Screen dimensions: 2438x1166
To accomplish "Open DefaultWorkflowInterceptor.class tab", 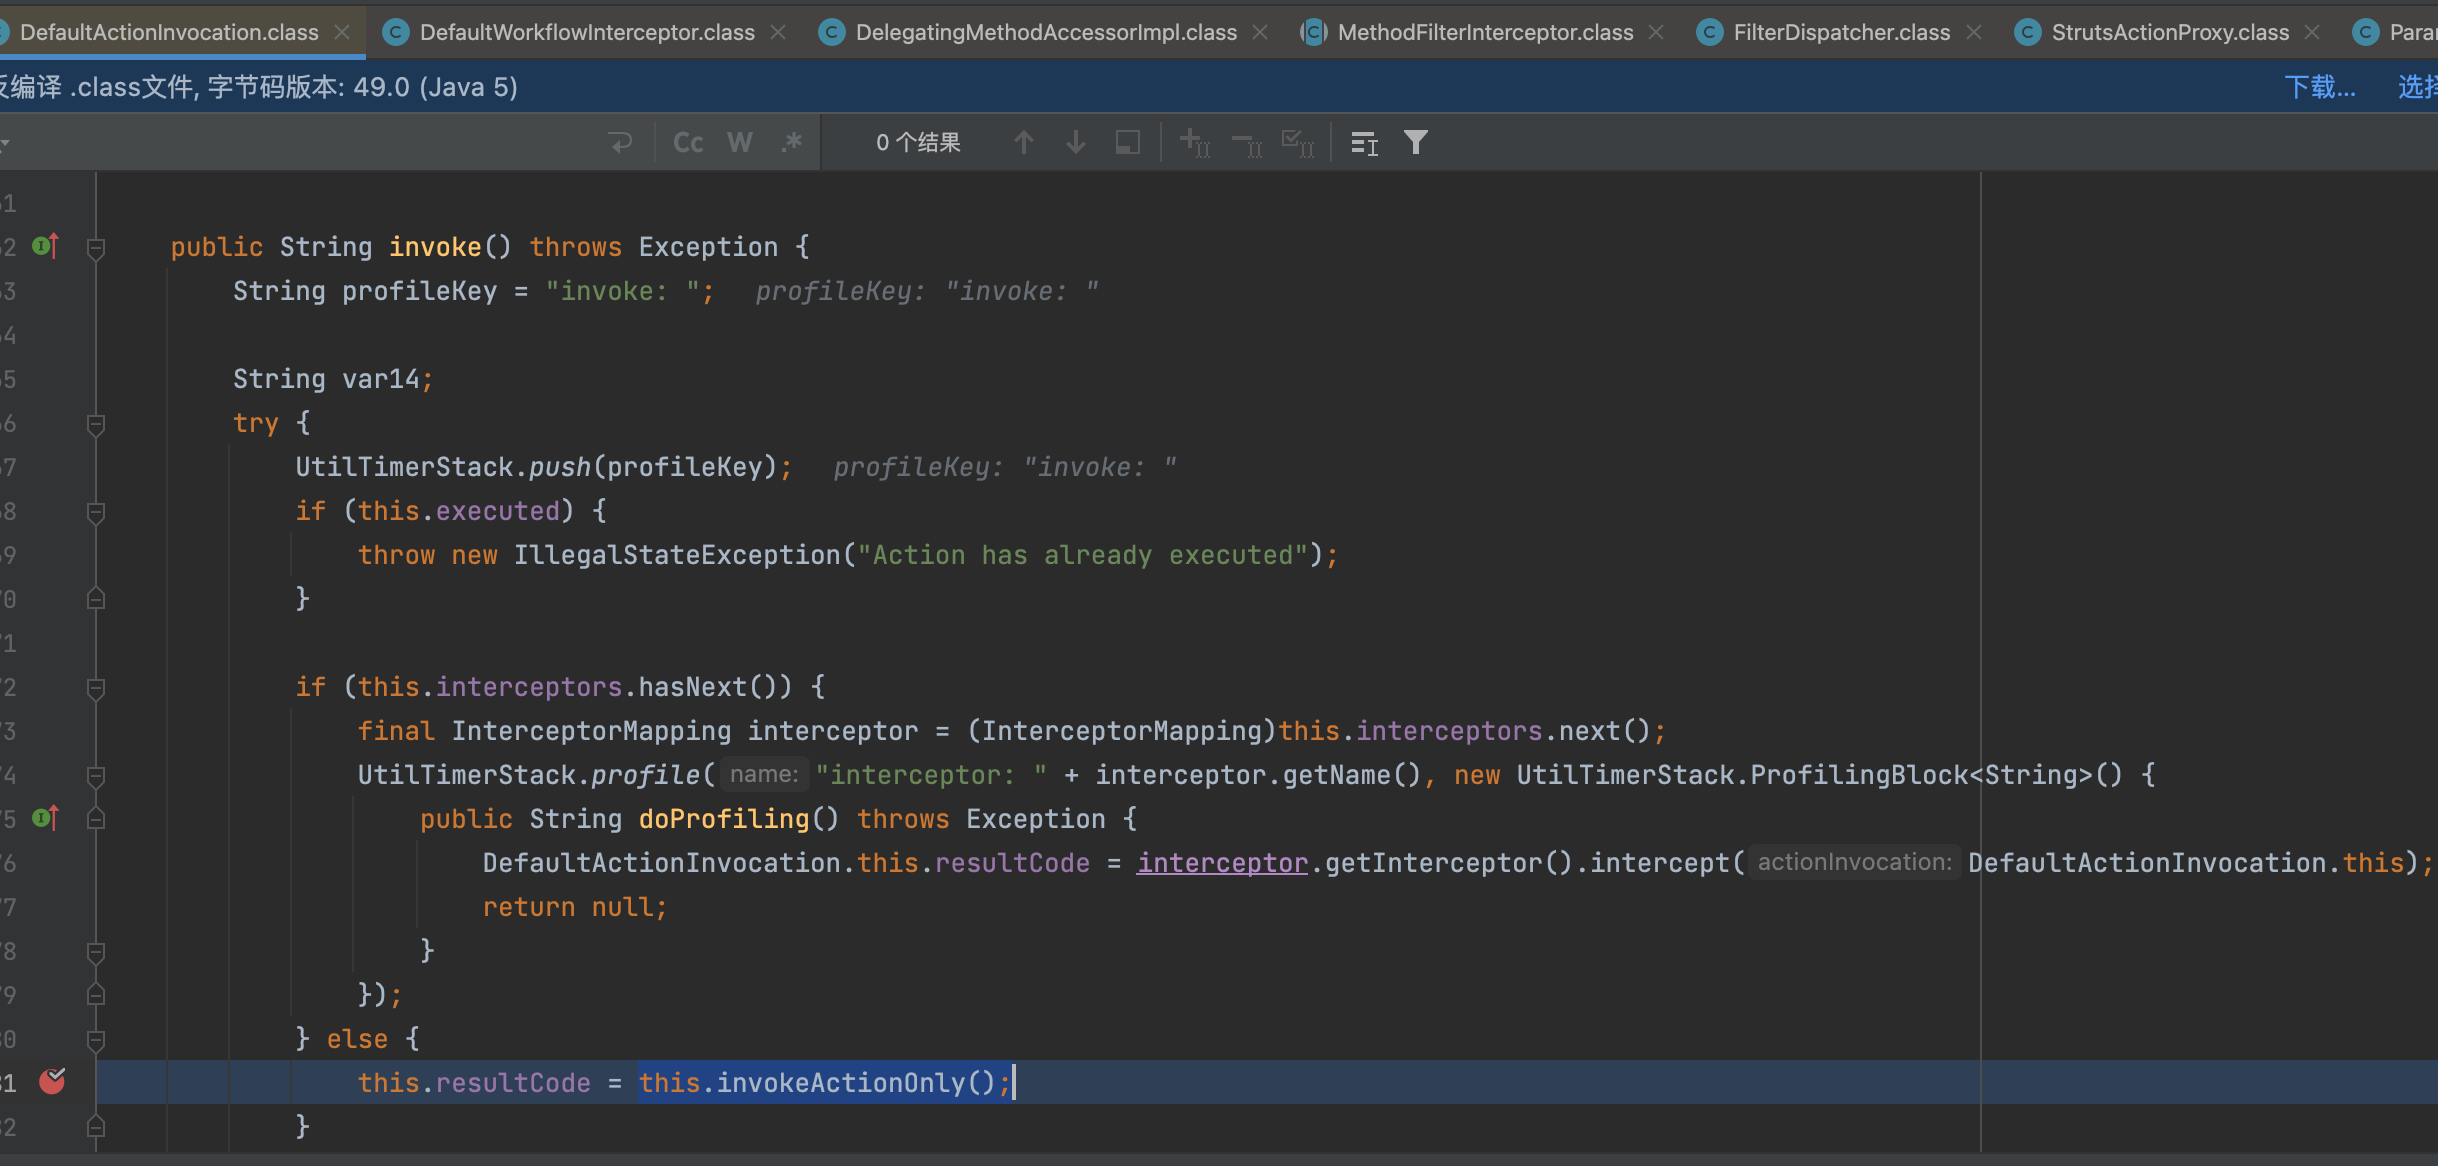I will pos(587,32).
